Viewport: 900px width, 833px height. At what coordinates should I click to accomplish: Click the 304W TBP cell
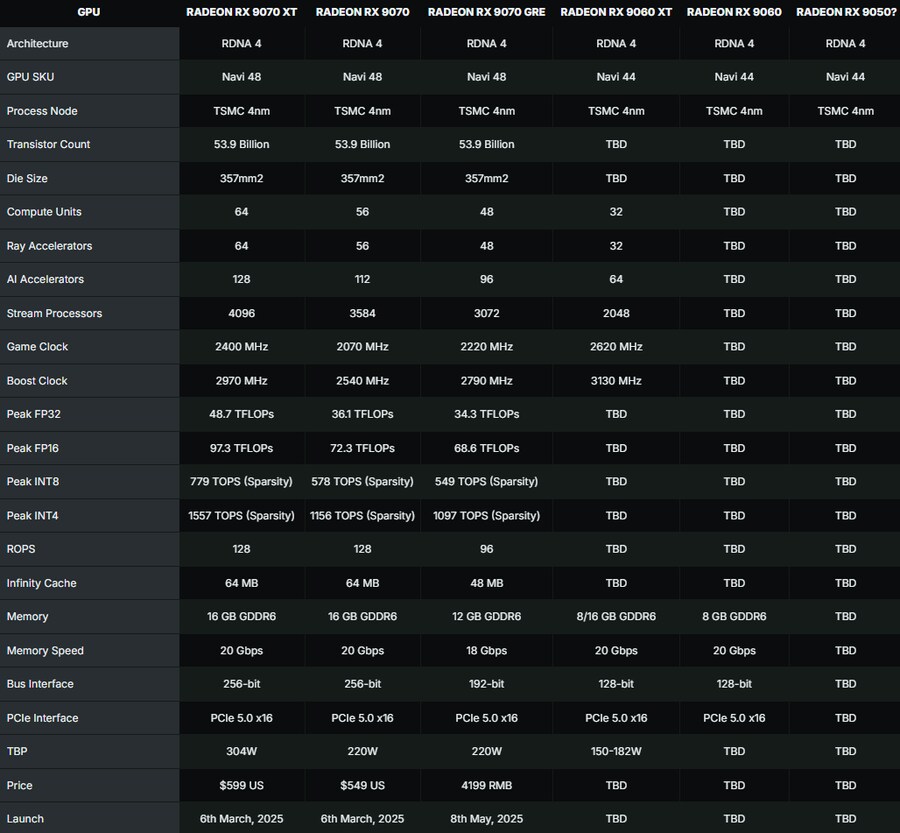point(241,751)
